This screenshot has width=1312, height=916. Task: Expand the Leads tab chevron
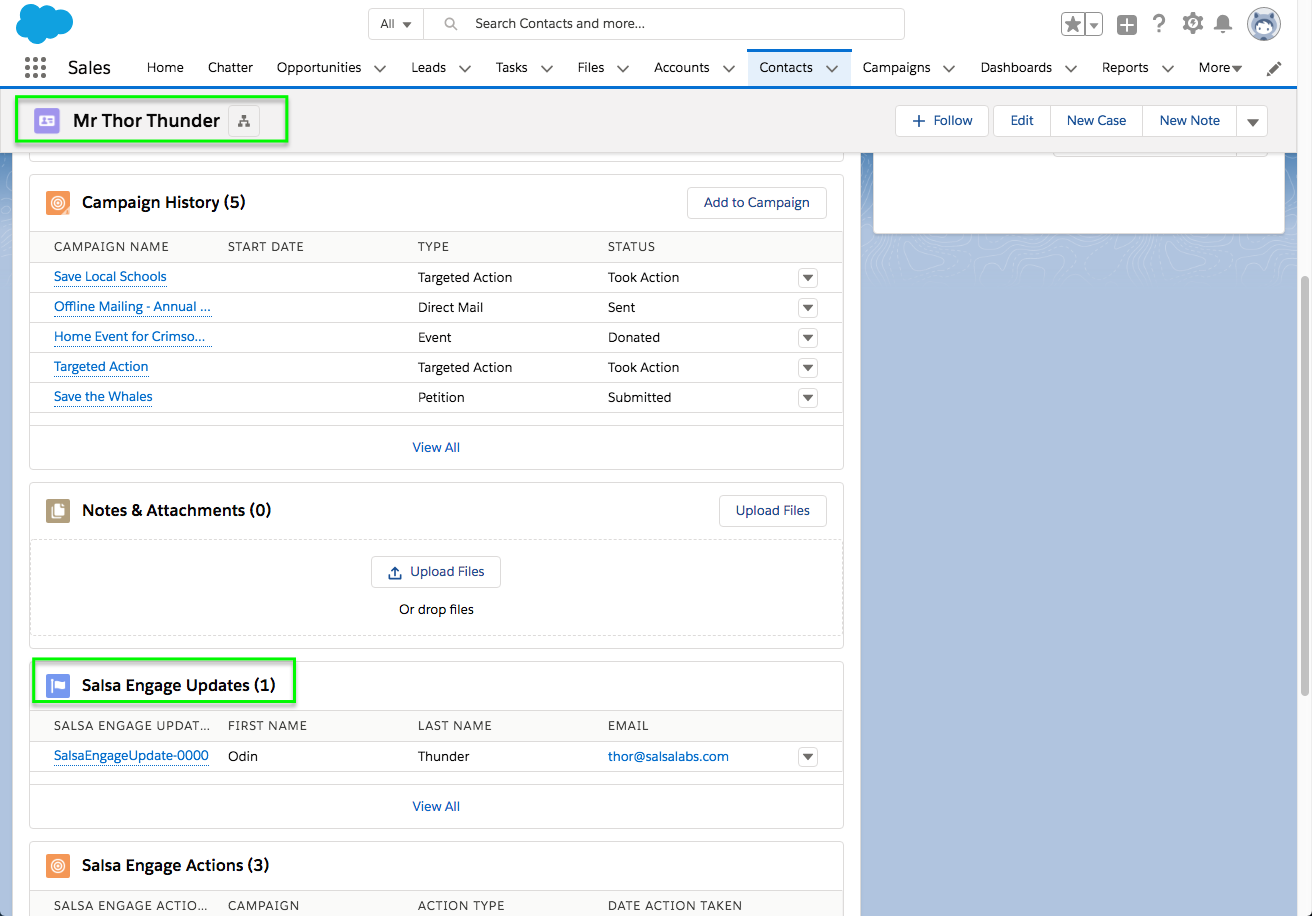click(465, 68)
